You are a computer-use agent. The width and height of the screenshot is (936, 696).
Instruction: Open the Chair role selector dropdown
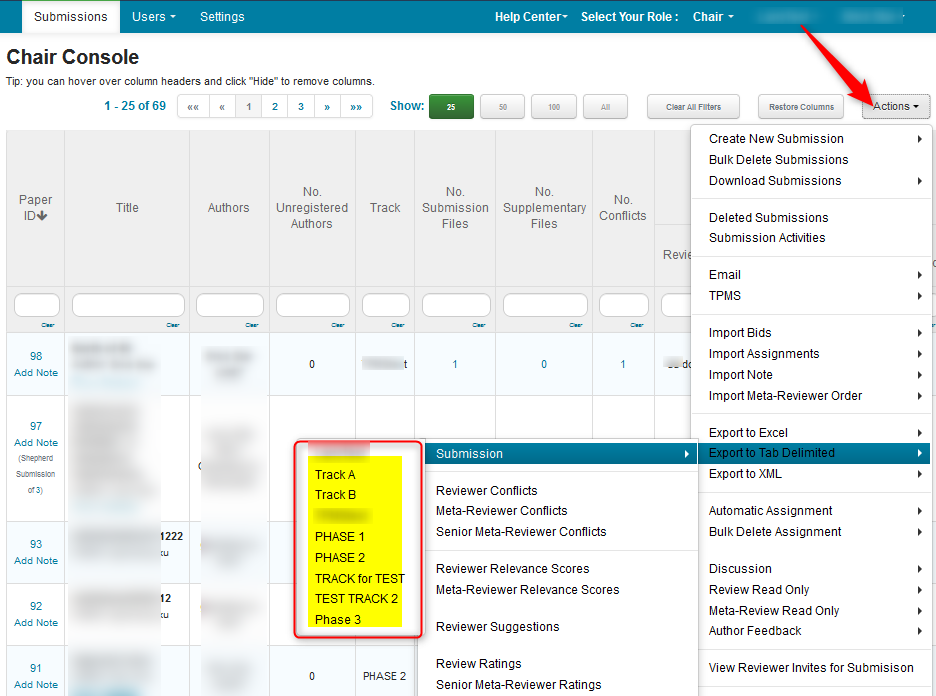click(x=713, y=17)
